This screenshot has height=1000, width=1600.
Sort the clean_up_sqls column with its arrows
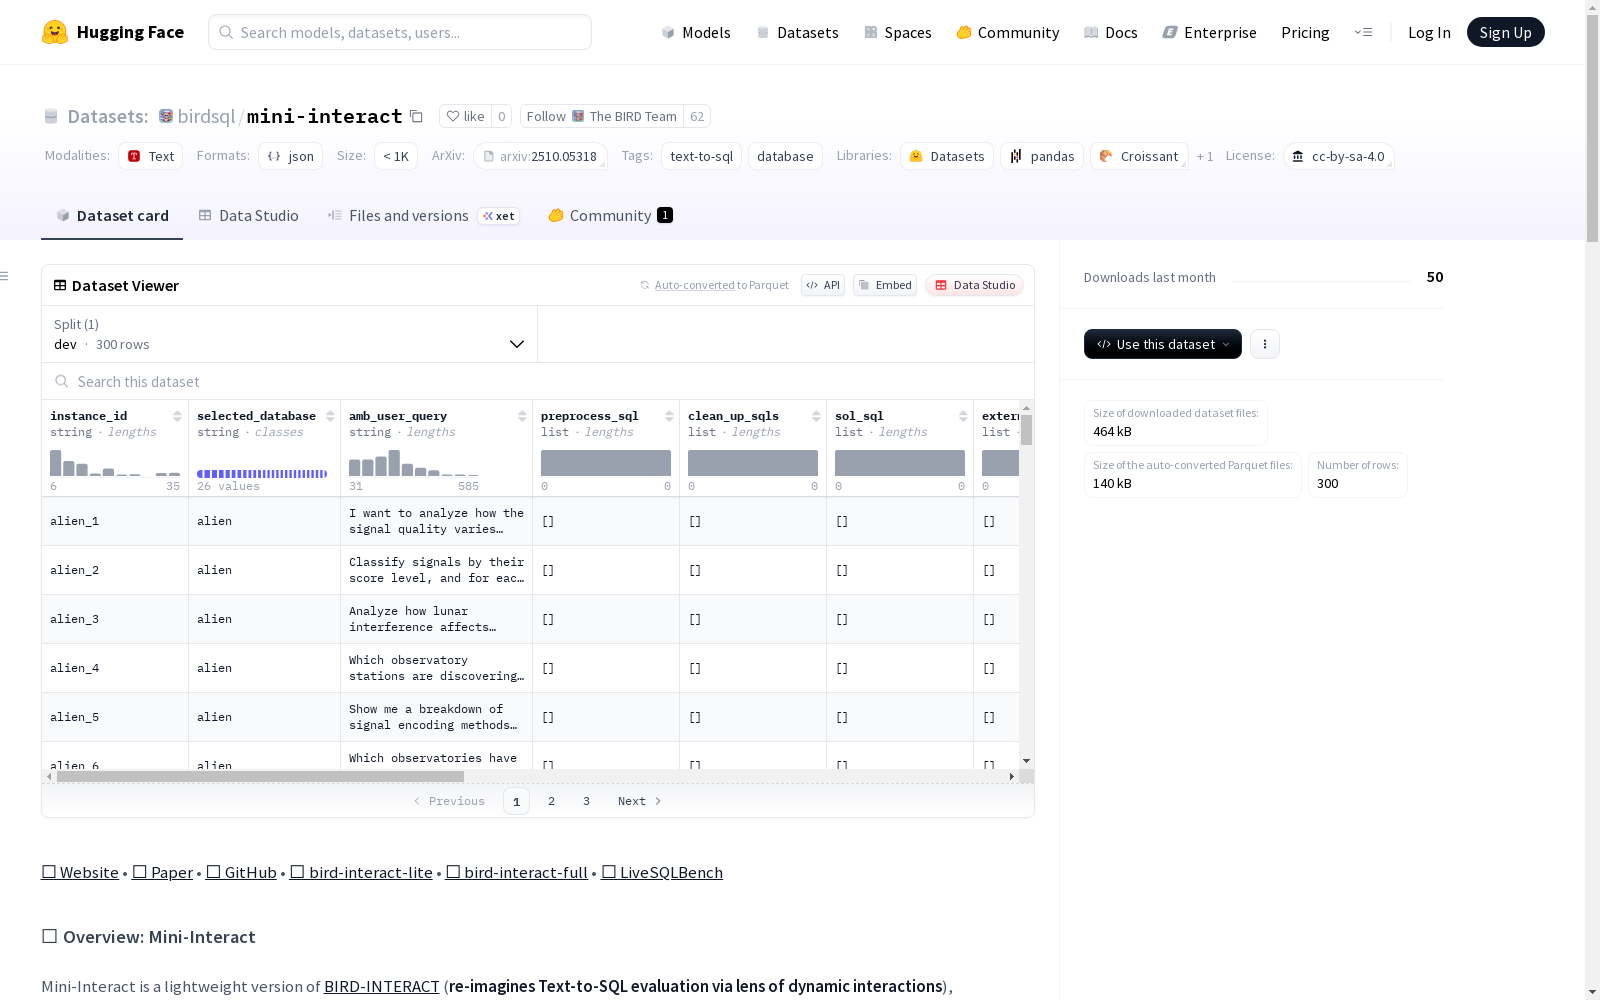816,416
